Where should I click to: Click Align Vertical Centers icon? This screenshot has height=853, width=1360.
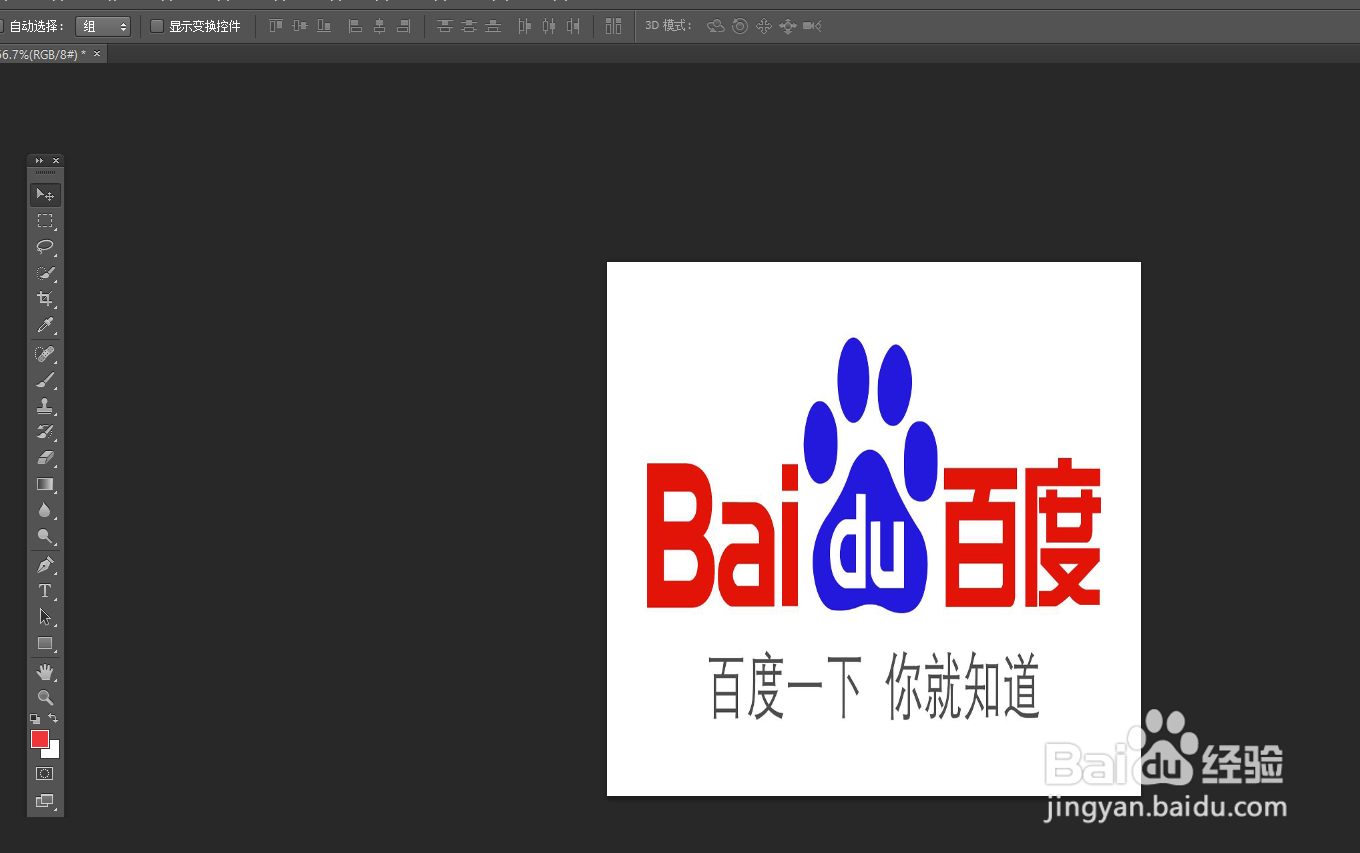click(x=300, y=26)
